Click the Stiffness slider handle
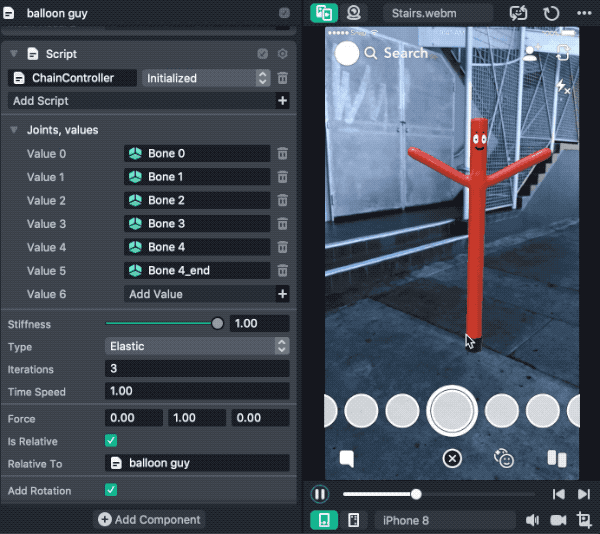This screenshot has width=600, height=534. click(x=218, y=323)
